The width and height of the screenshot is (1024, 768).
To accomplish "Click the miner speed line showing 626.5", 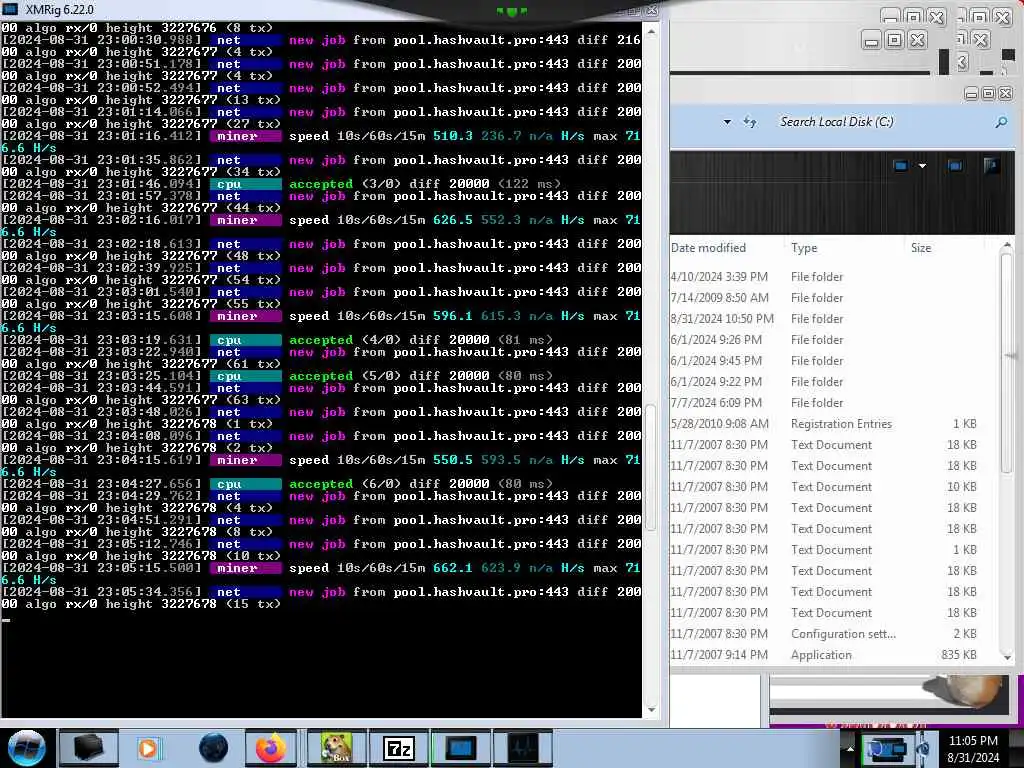I will [x=321, y=220].
